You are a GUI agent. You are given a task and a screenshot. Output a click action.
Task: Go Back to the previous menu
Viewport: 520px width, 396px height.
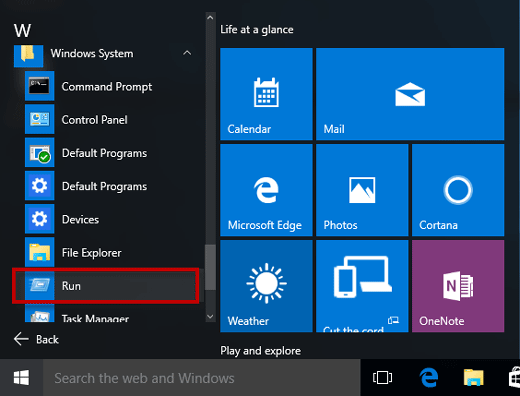tap(36, 339)
